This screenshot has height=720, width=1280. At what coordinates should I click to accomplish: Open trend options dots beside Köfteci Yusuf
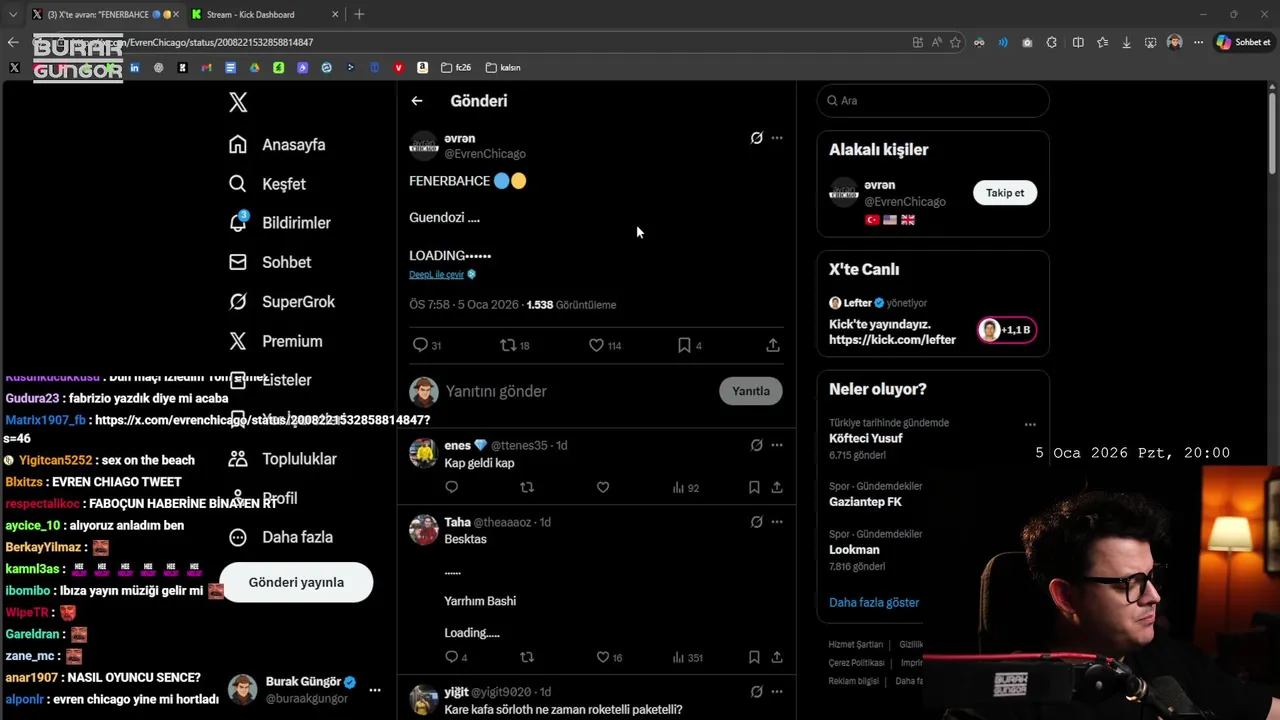(1030, 424)
